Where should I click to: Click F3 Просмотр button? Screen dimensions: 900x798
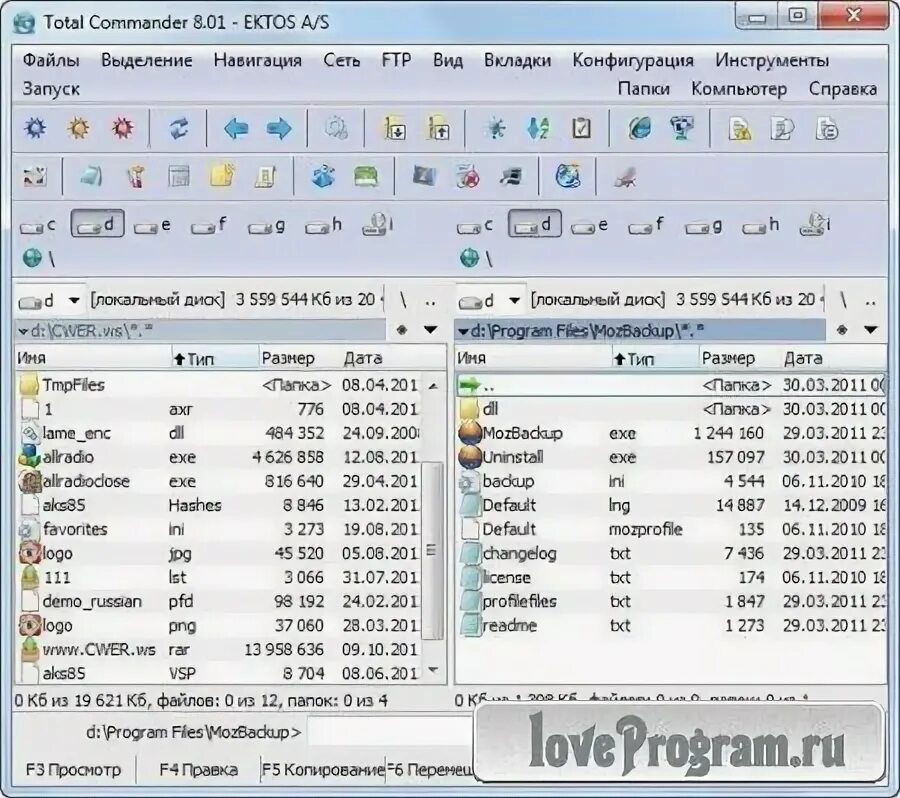click(x=73, y=769)
